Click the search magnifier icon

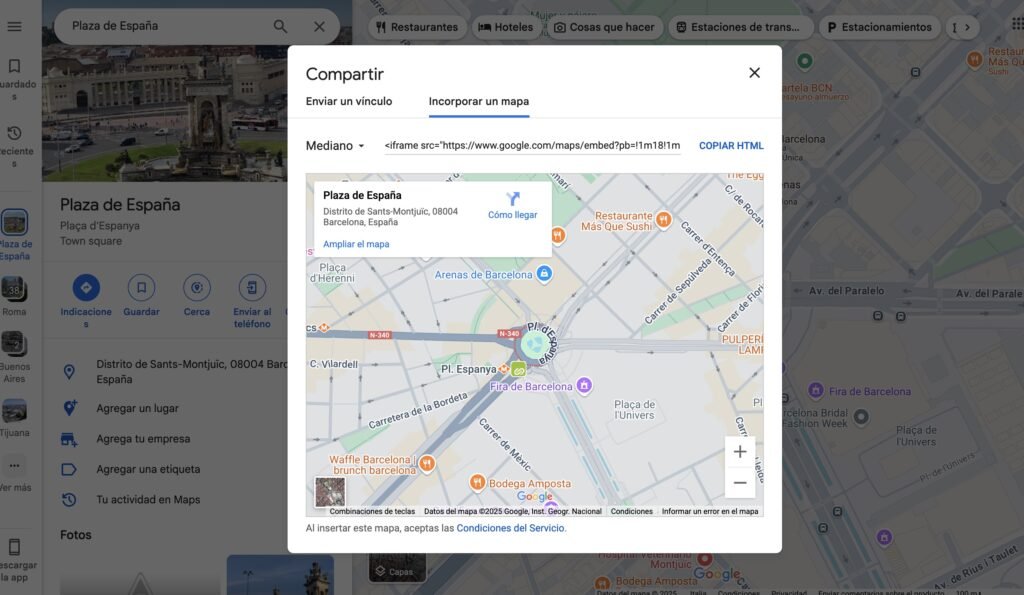coord(280,26)
